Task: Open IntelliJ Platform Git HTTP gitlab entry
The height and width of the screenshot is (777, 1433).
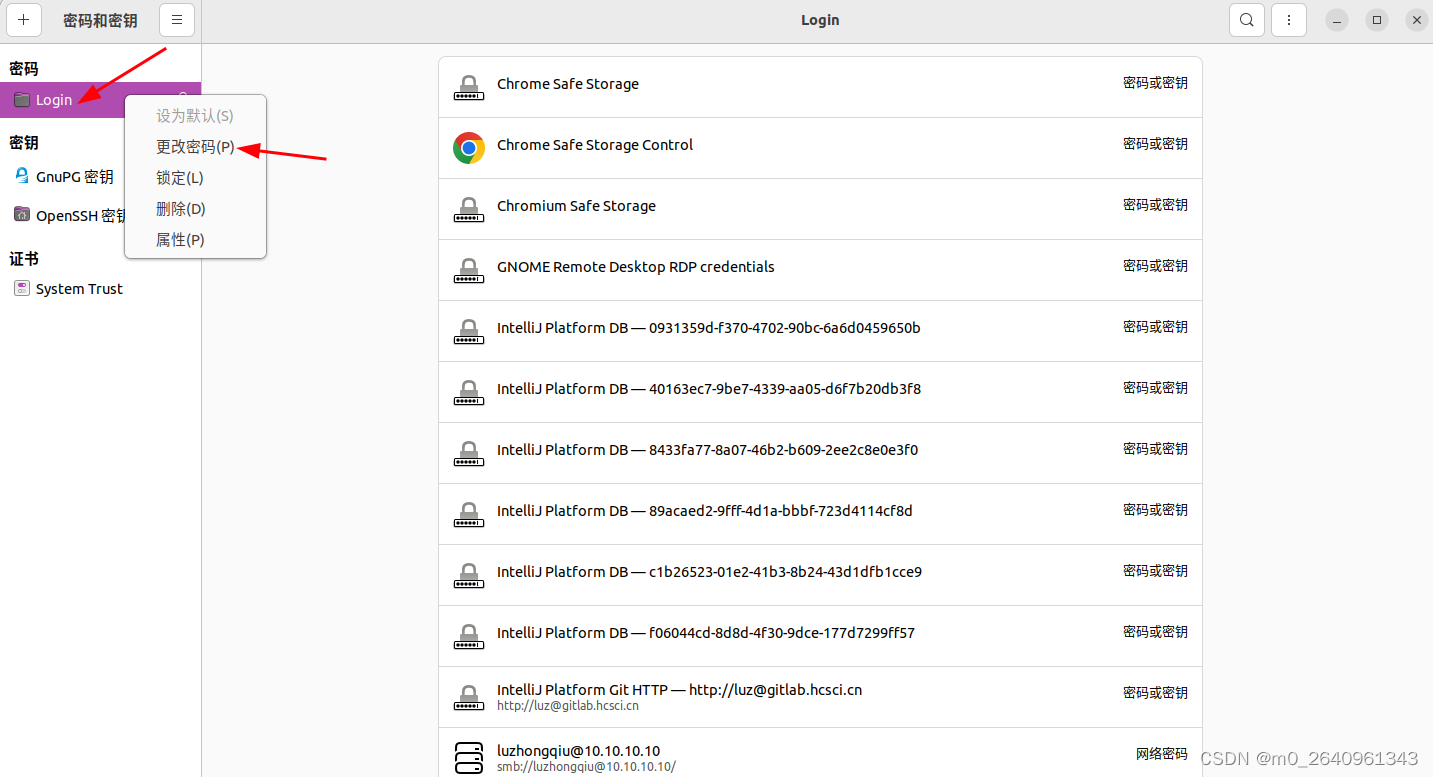Action: [820, 697]
